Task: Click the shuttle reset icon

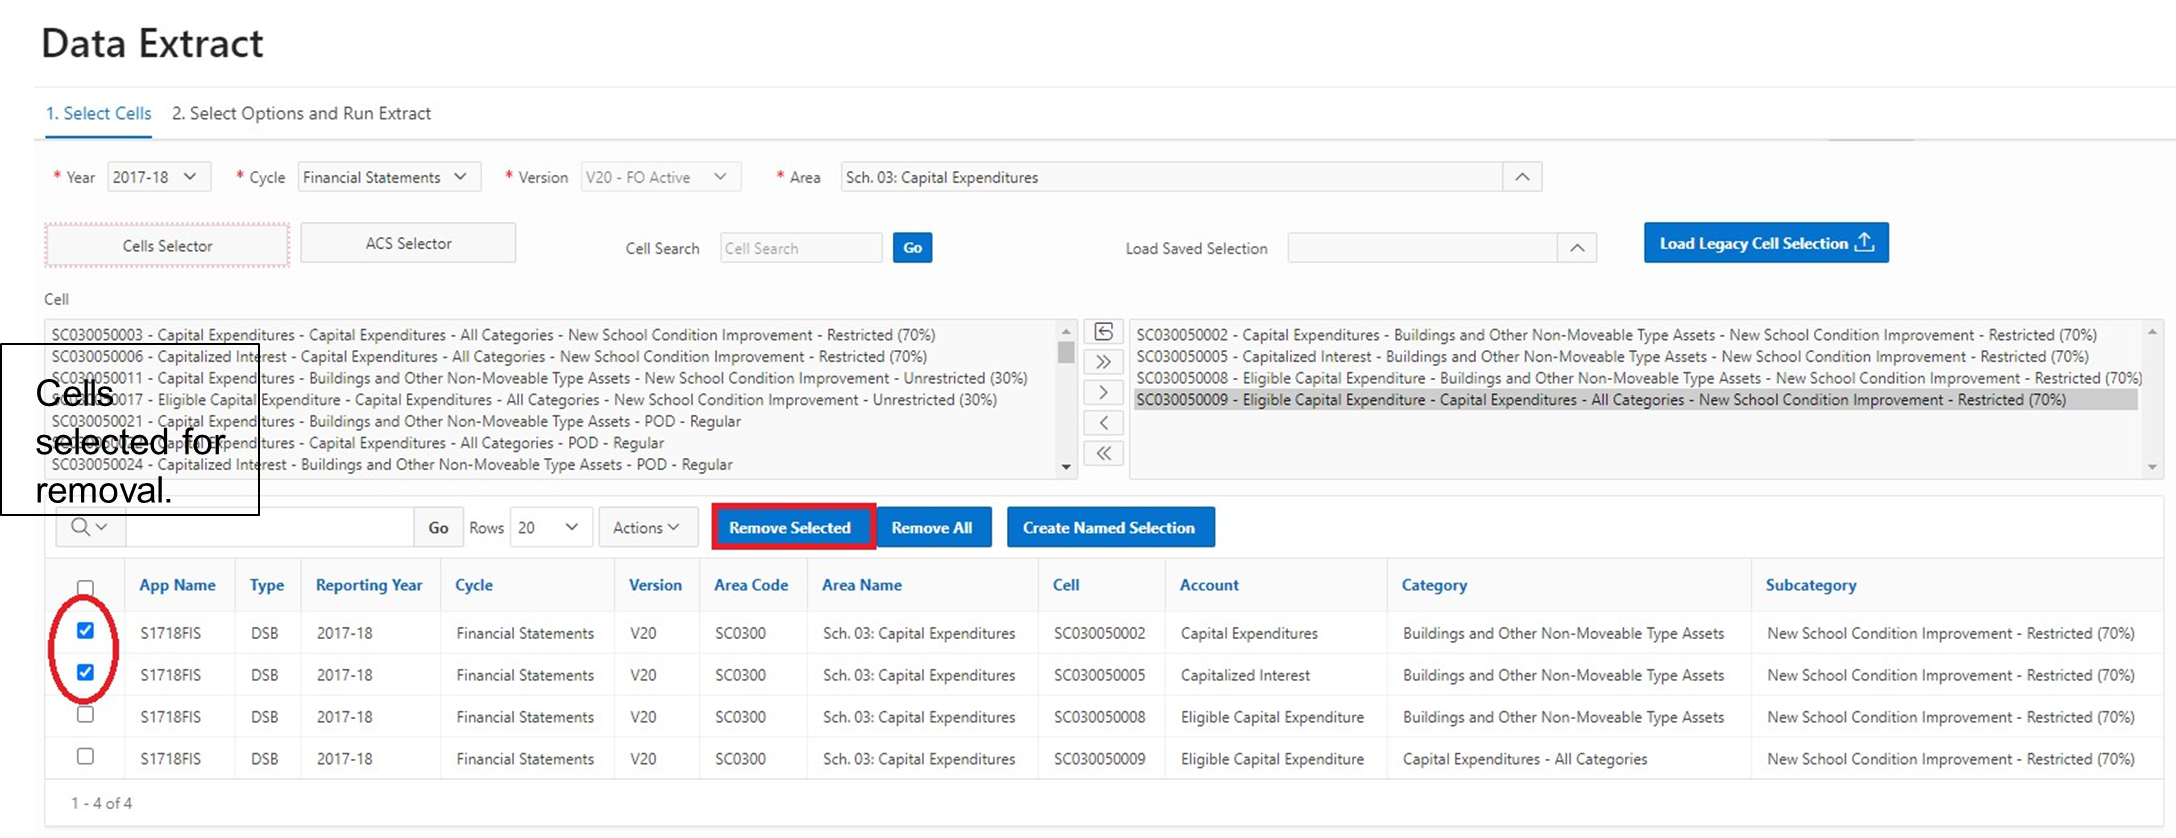Action: click(x=1103, y=332)
